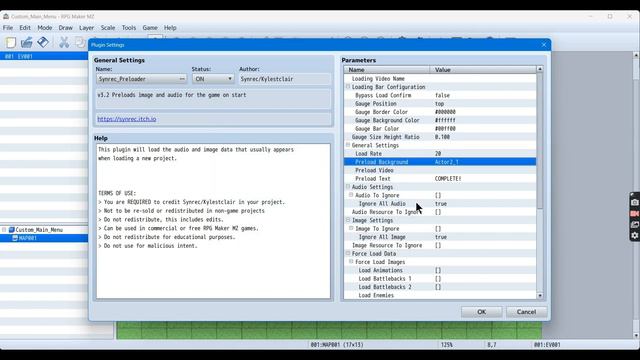Open the synrec.itch.io link
640x360 pixels.
127,119
